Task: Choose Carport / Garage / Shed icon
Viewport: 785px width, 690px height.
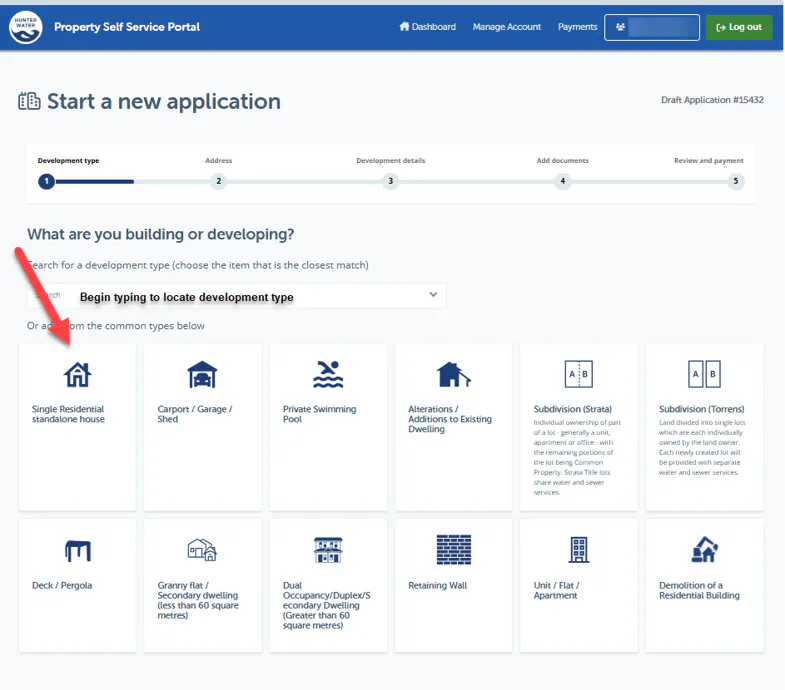Action: click(x=202, y=375)
